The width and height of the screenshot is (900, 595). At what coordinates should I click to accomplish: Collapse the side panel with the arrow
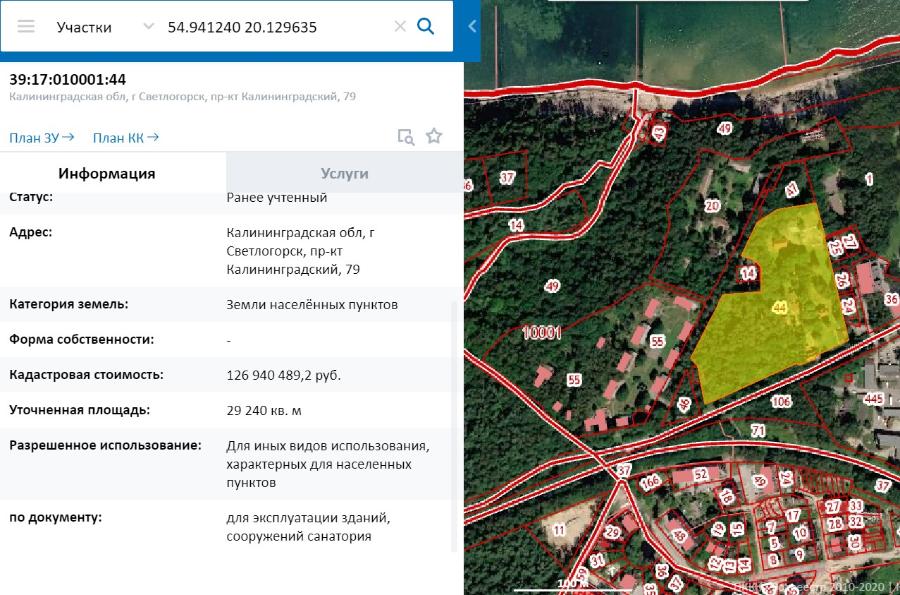[x=472, y=27]
